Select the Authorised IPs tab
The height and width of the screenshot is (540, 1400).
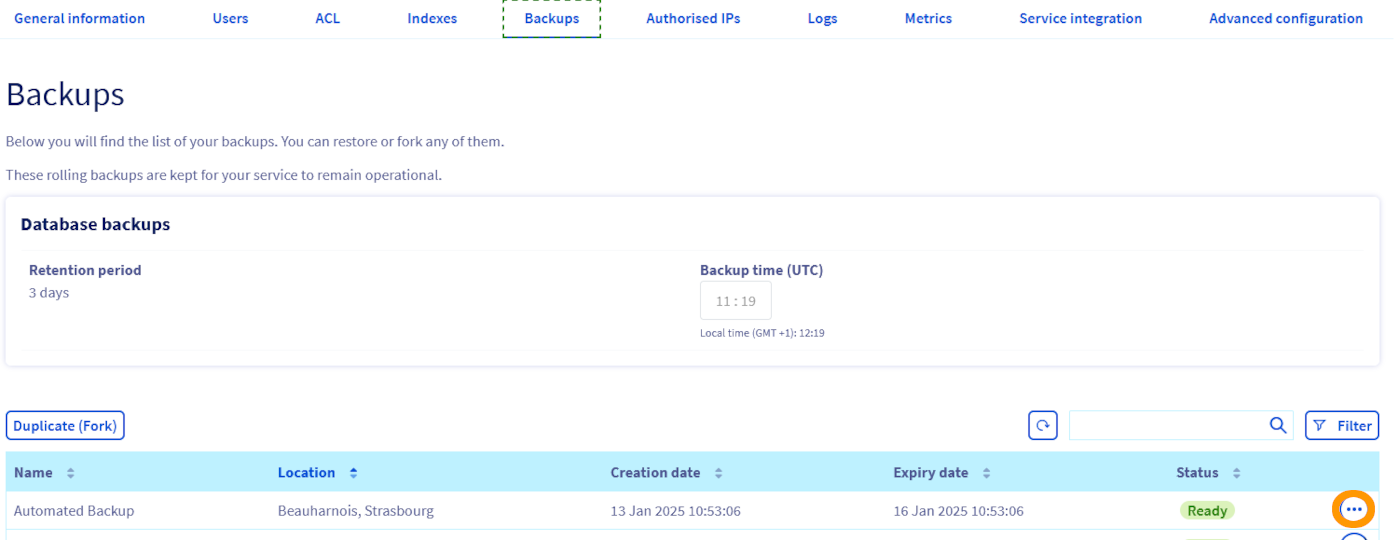coord(693,18)
